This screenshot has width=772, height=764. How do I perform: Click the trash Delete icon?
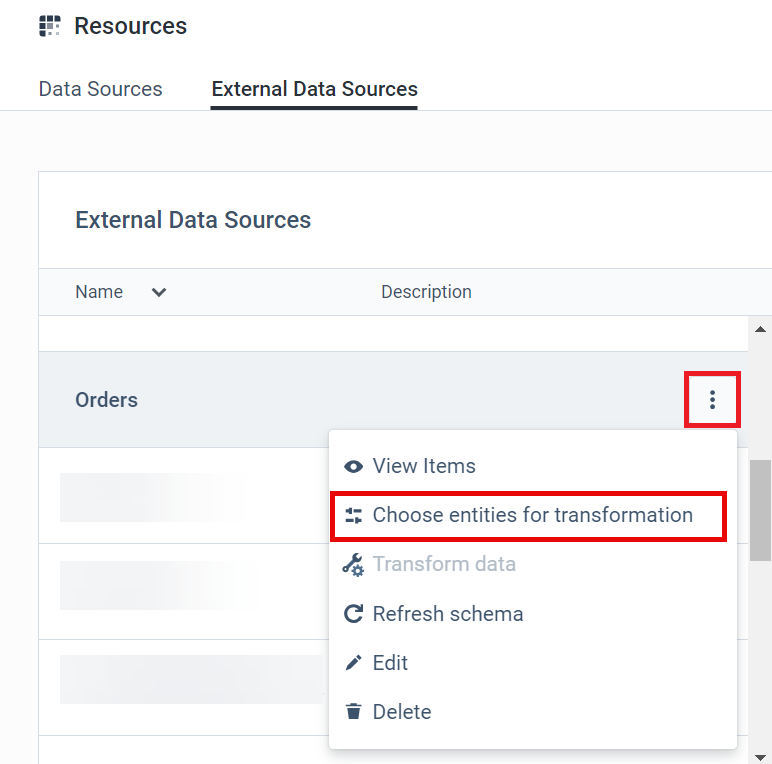[353, 712]
